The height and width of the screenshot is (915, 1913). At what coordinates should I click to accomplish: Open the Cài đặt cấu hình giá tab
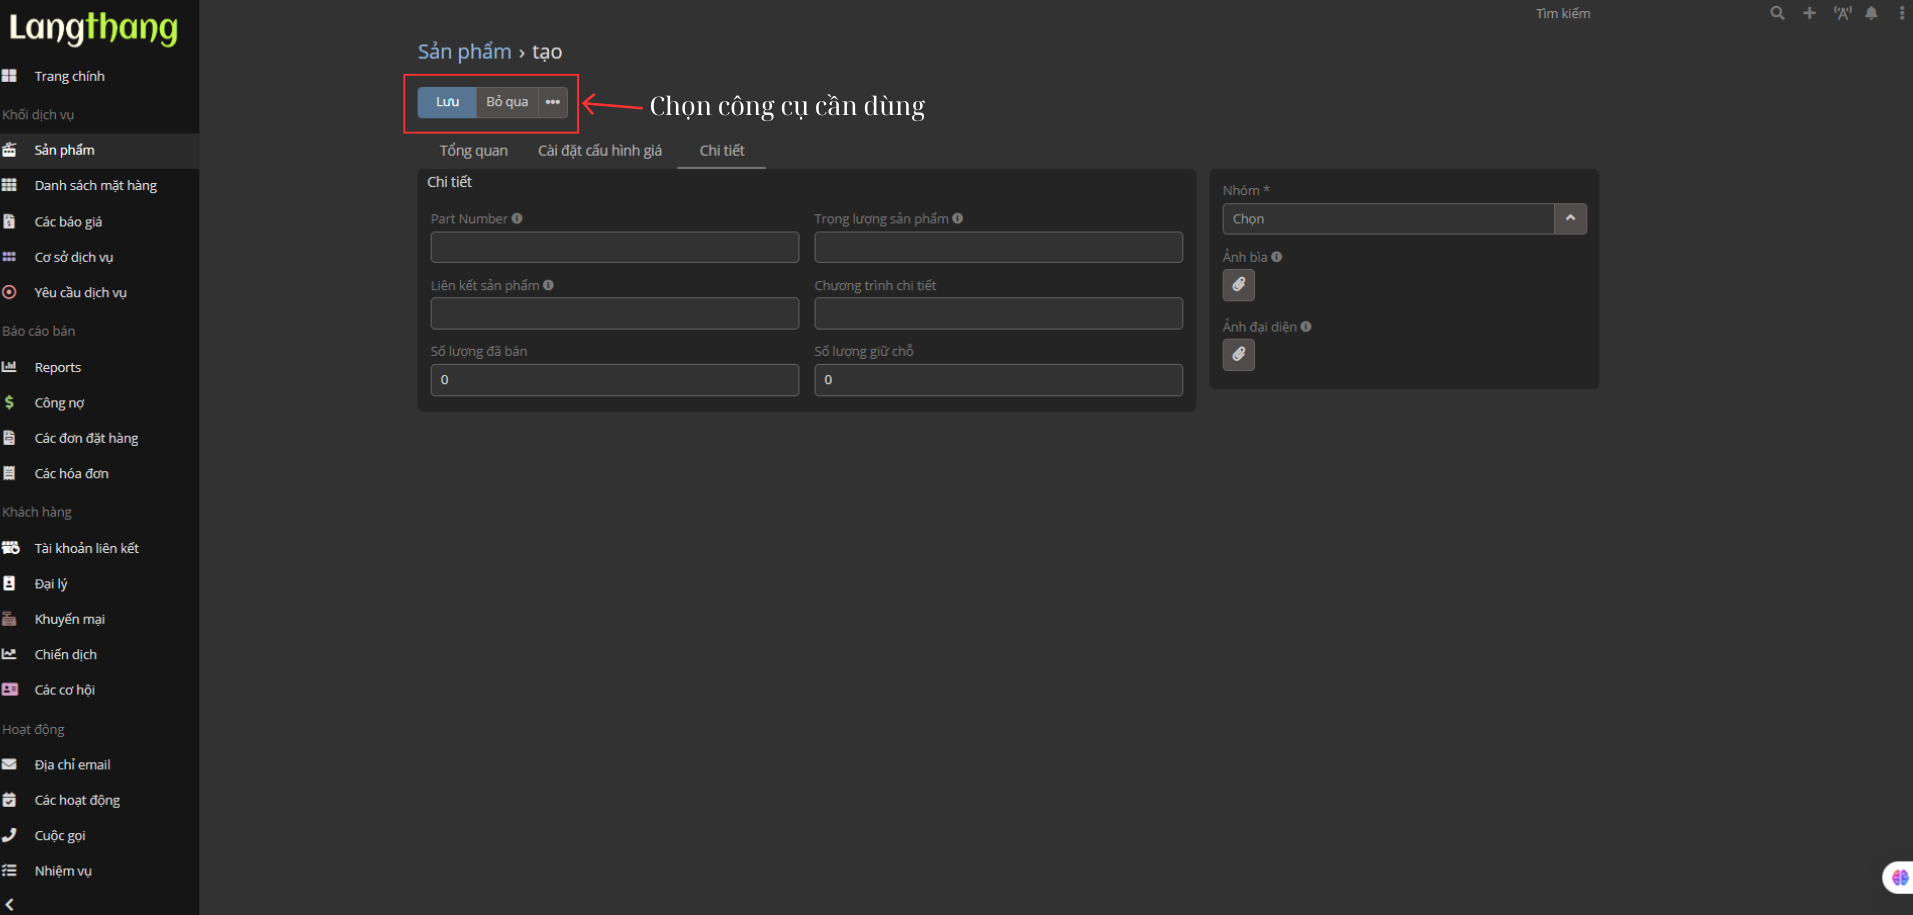600,151
